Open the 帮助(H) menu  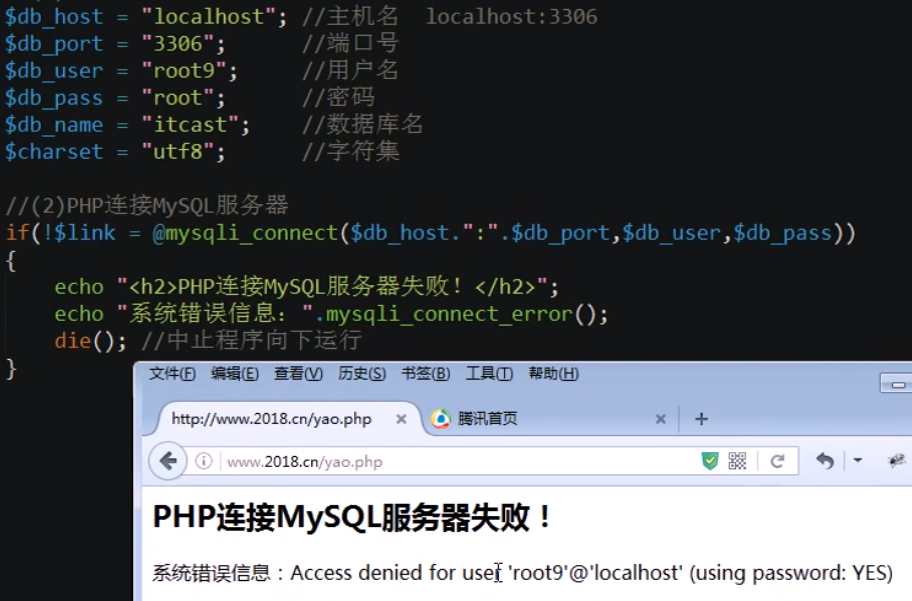(553, 374)
